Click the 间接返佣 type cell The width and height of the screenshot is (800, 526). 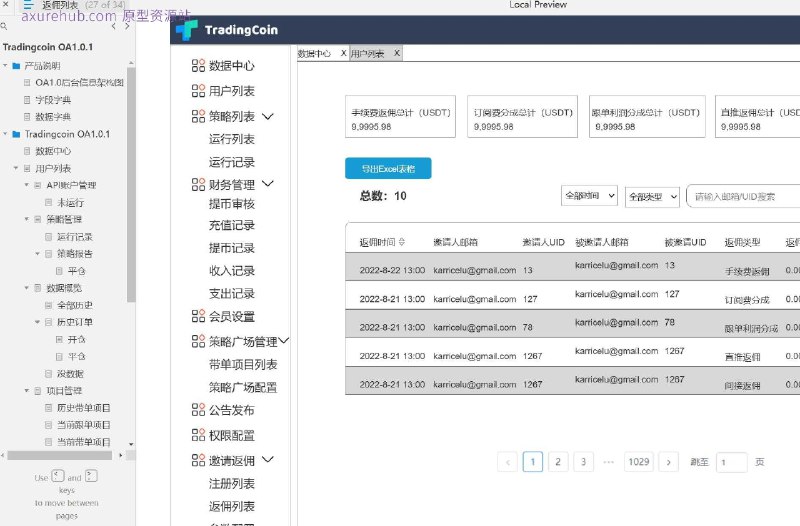click(x=742, y=386)
